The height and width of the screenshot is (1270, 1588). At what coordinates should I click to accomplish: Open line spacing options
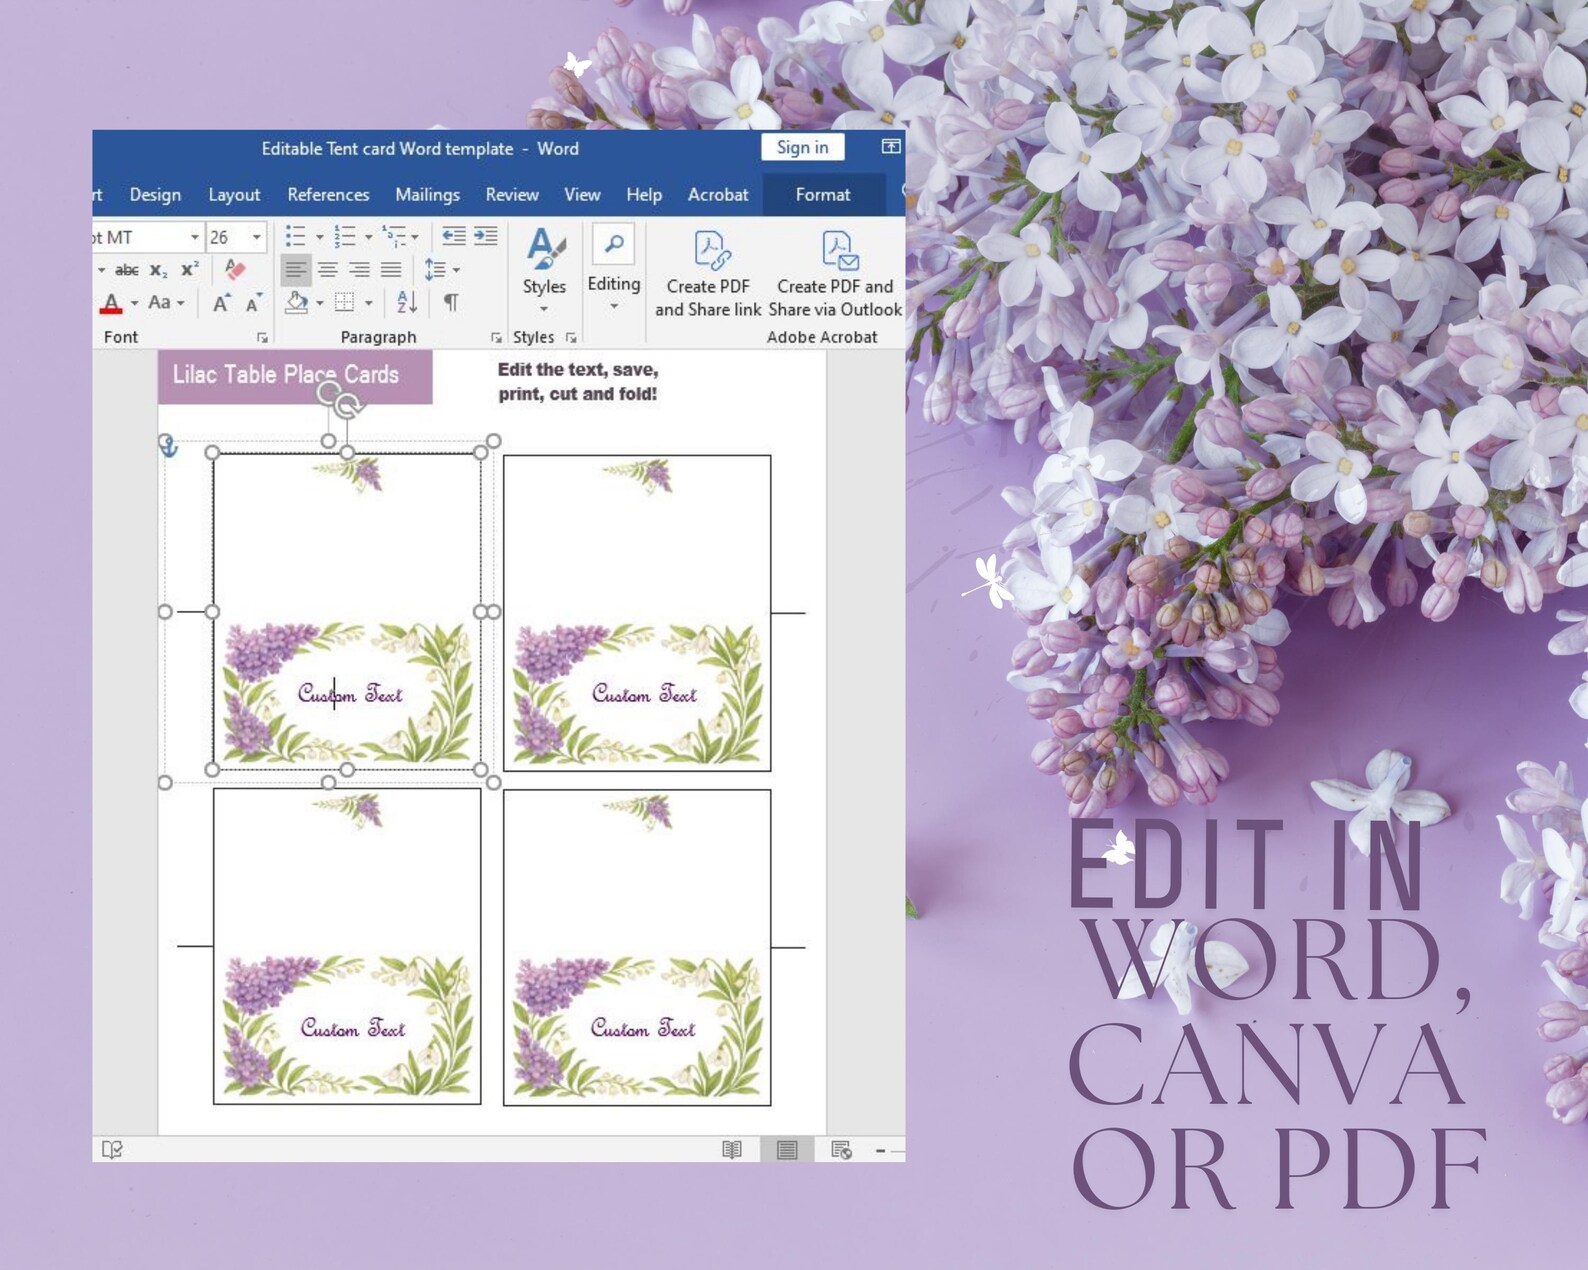tap(441, 270)
